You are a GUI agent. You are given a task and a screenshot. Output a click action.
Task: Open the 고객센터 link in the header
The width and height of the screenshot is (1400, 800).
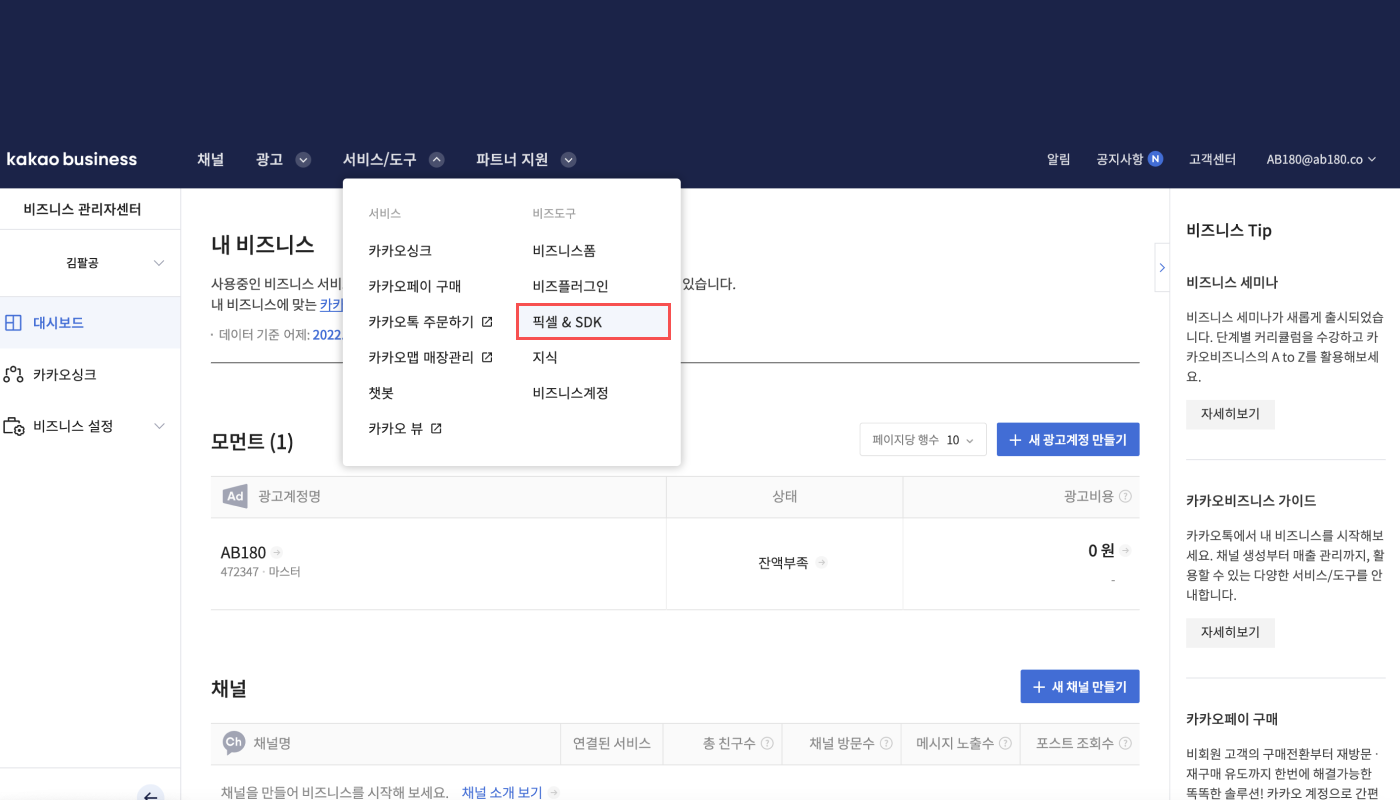point(1212,159)
